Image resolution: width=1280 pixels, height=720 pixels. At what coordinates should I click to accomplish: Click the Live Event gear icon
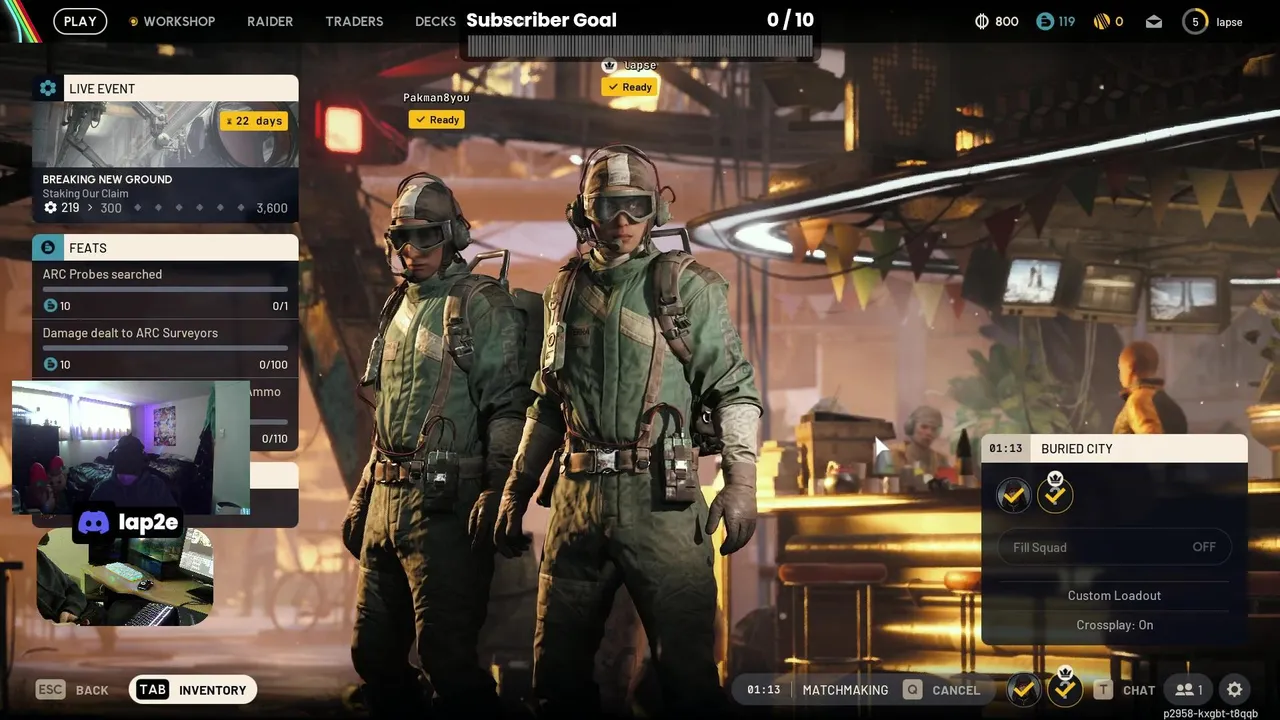tap(48, 88)
